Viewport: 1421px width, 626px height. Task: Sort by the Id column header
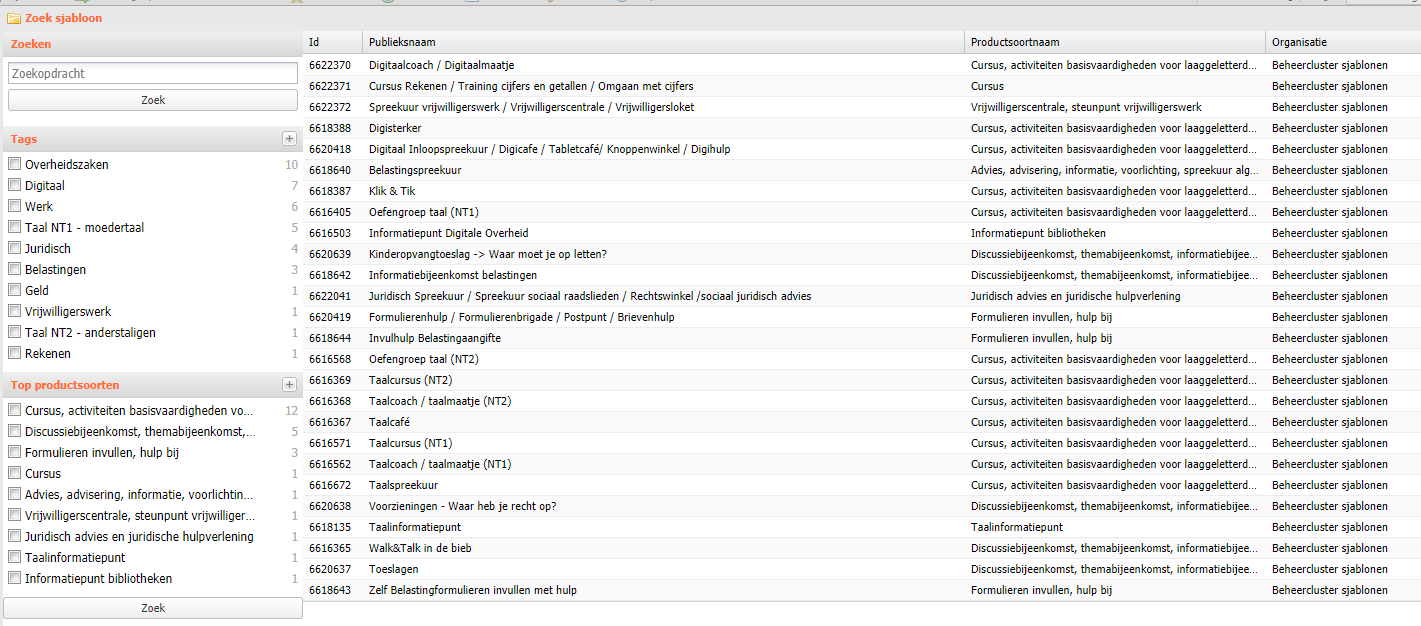pyautogui.click(x=333, y=42)
